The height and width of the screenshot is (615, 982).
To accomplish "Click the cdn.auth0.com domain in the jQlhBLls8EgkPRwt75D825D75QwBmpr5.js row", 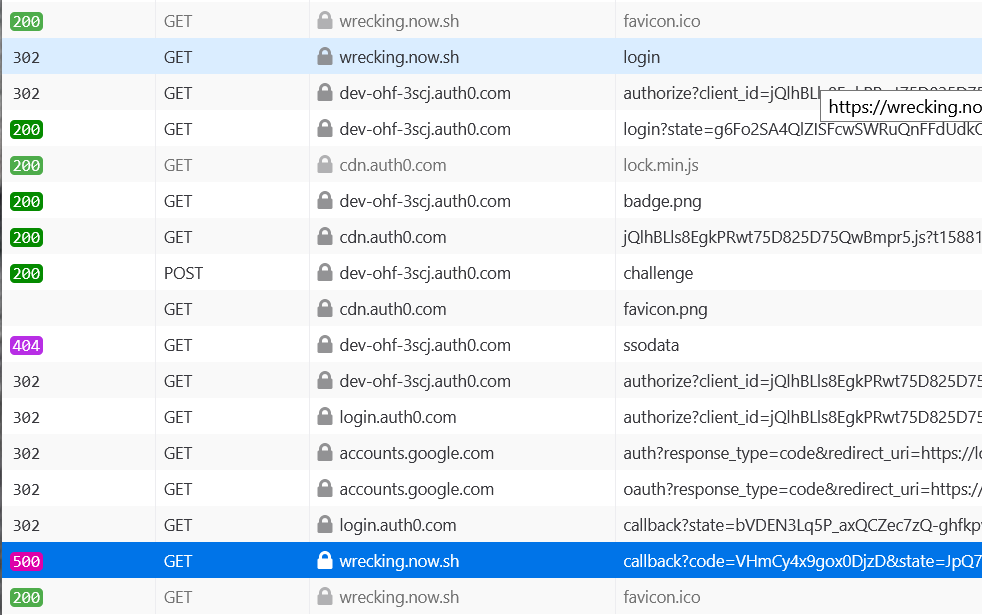I will [x=393, y=237].
